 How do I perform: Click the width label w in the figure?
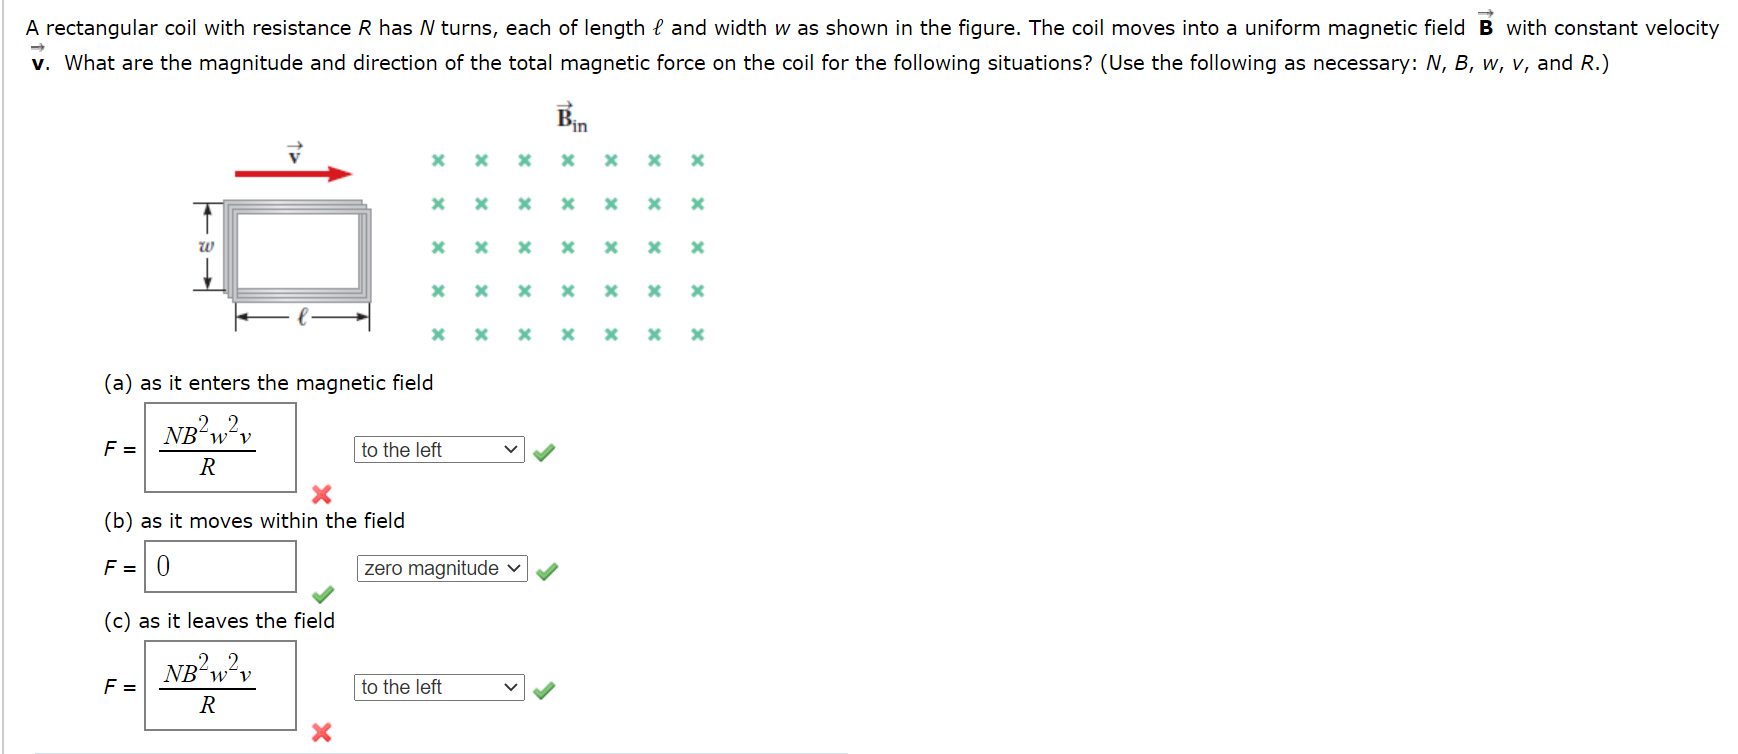pyautogui.click(x=205, y=246)
